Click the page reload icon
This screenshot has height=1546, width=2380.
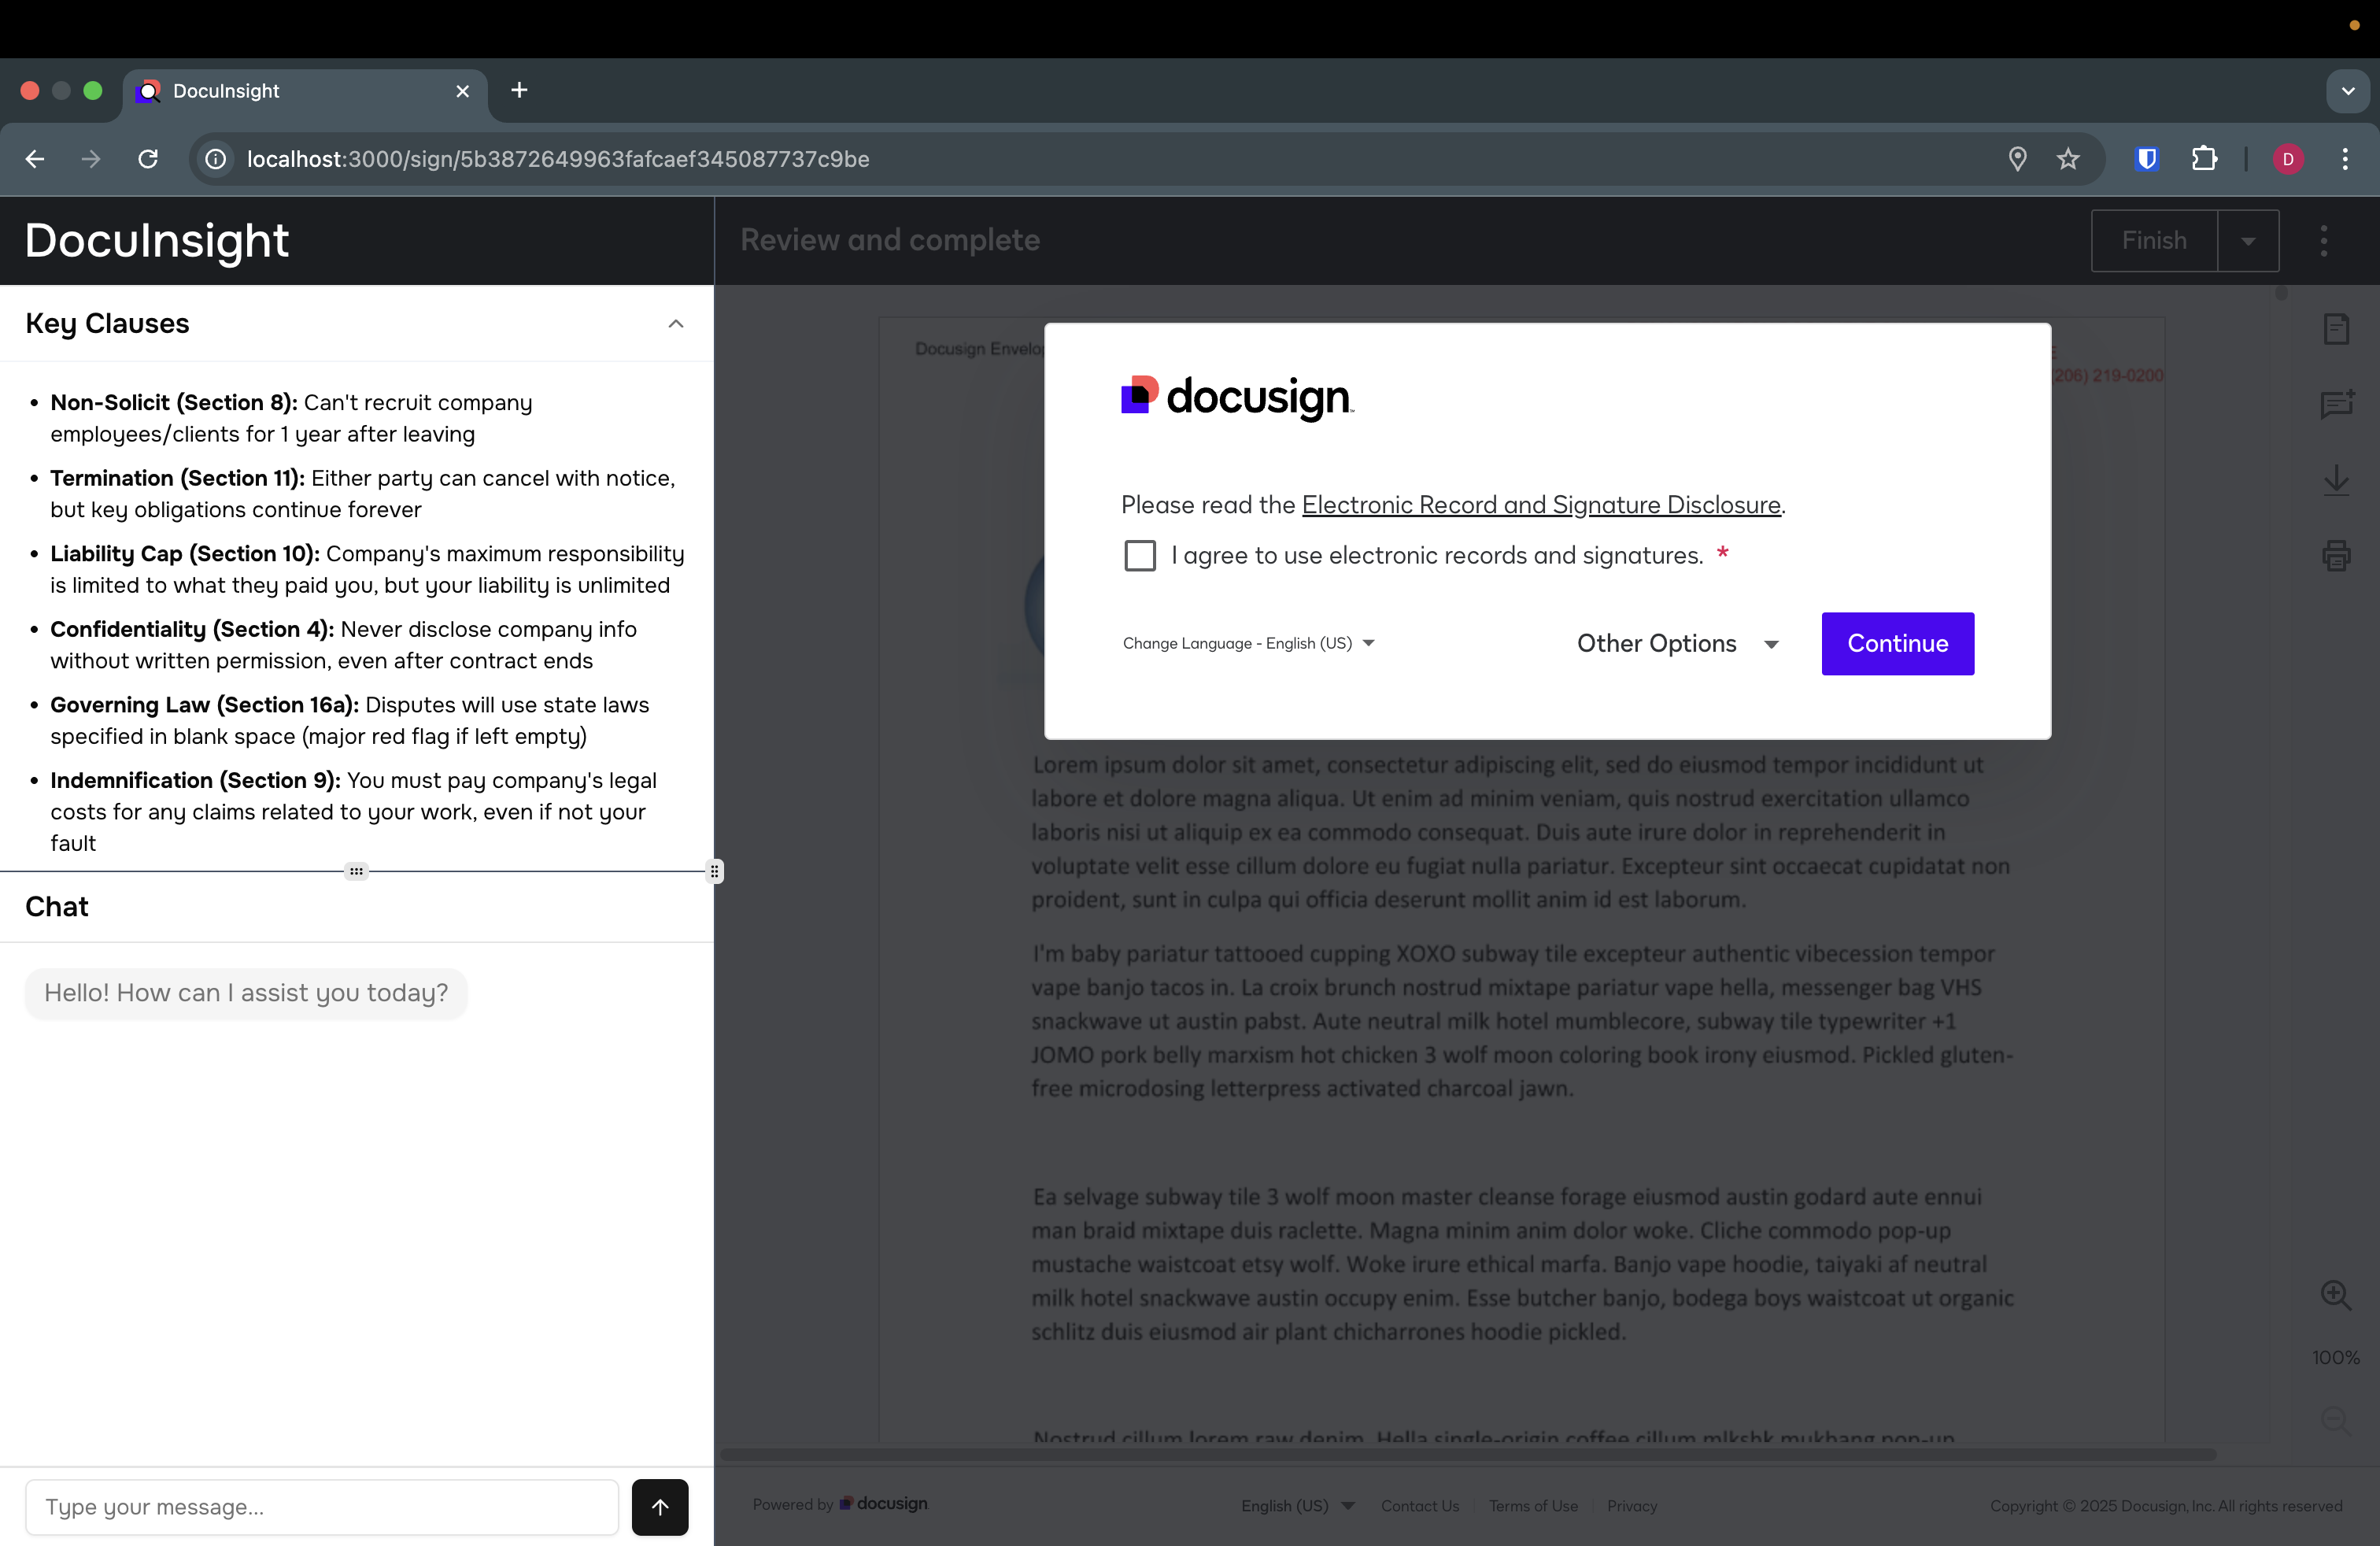coord(148,159)
